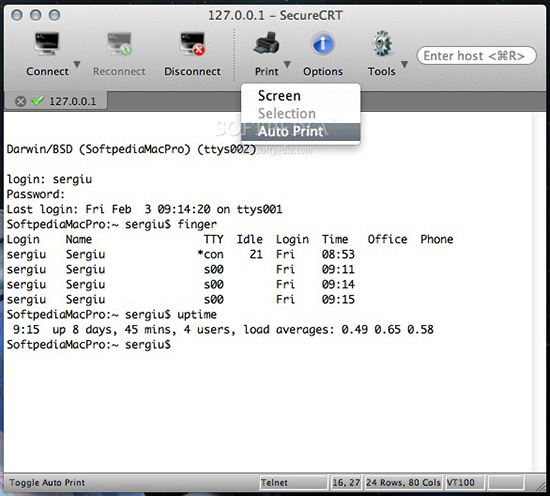Click the Disconnect label button
550x496 pixels.
point(192,71)
